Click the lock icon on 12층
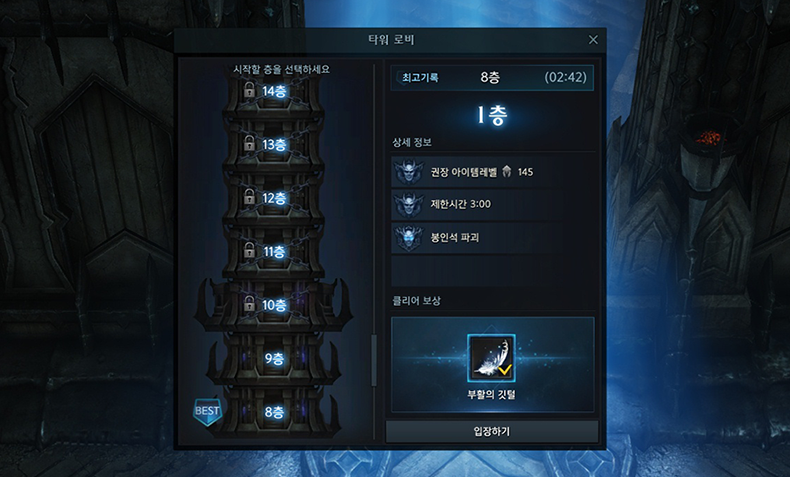This screenshot has height=477, width=790. [x=249, y=197]
